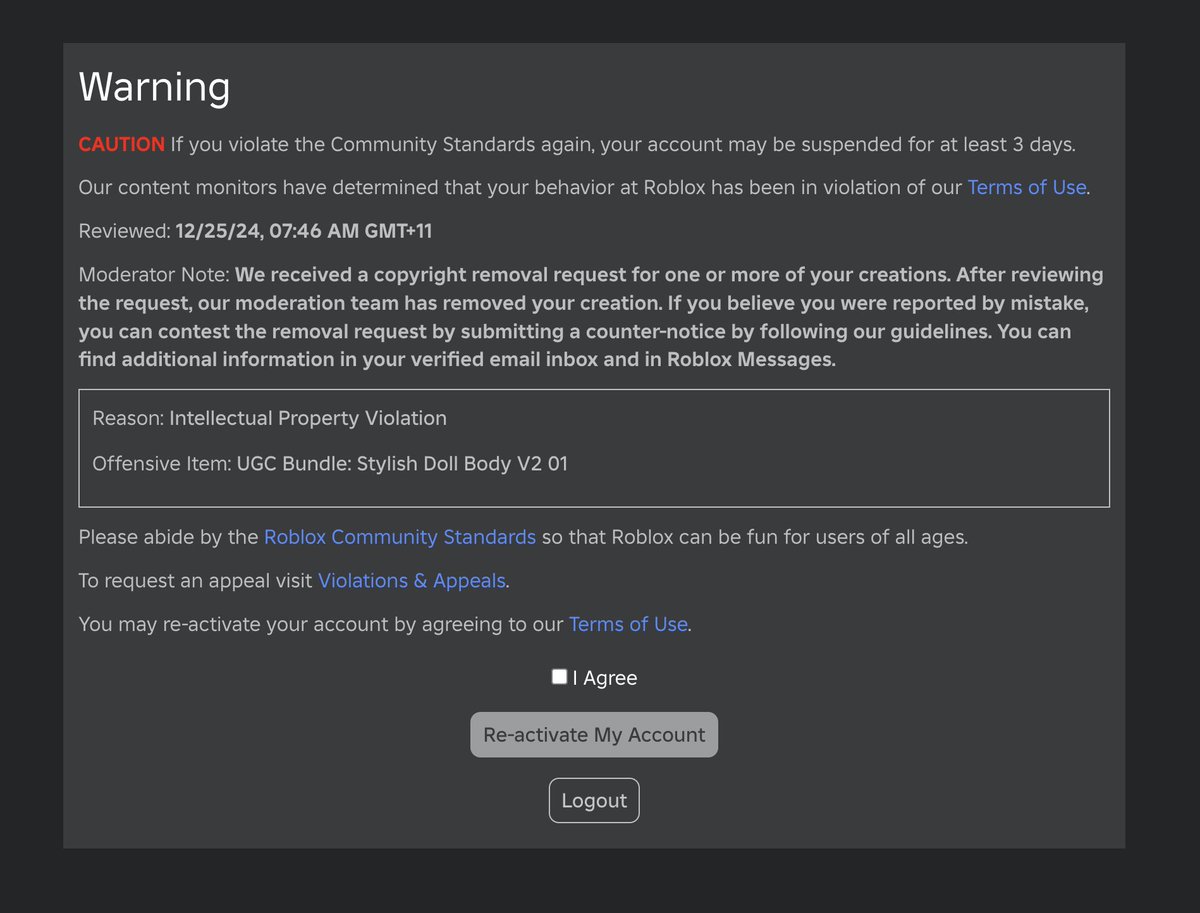Screen dimensions: 1200x913
Task: Log out using the Logout button
Action: coord(594,801)
